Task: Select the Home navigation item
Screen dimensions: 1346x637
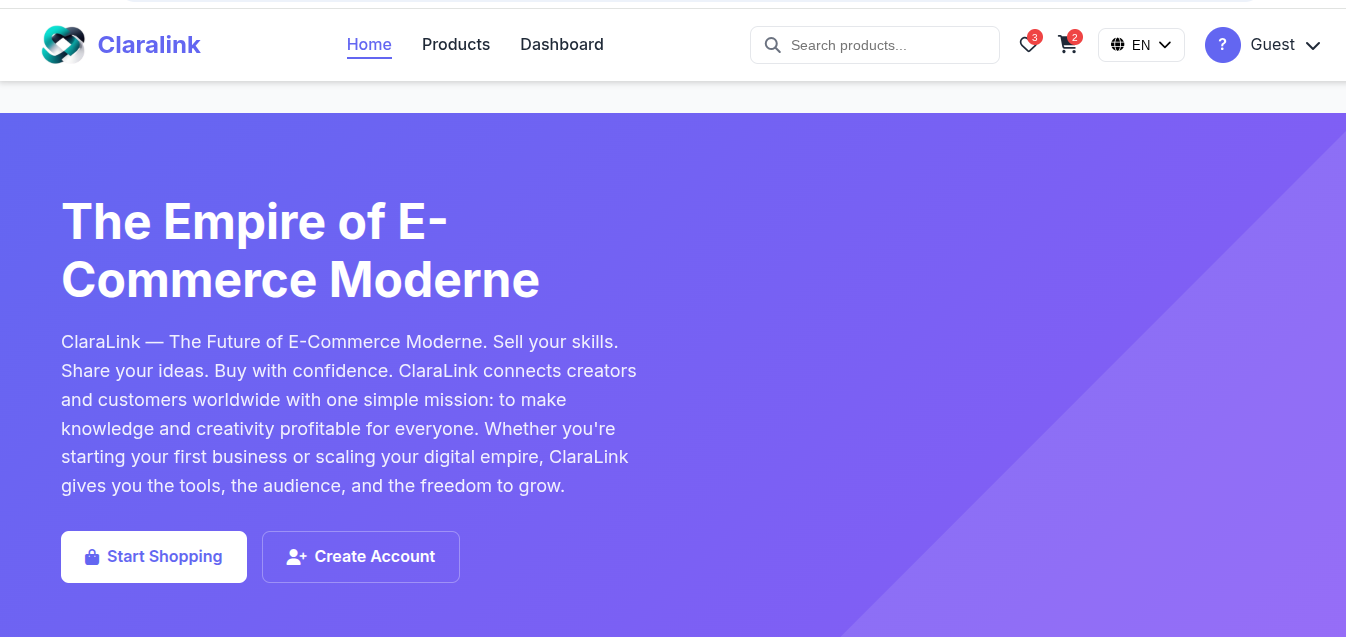Action: click(369, 44)
